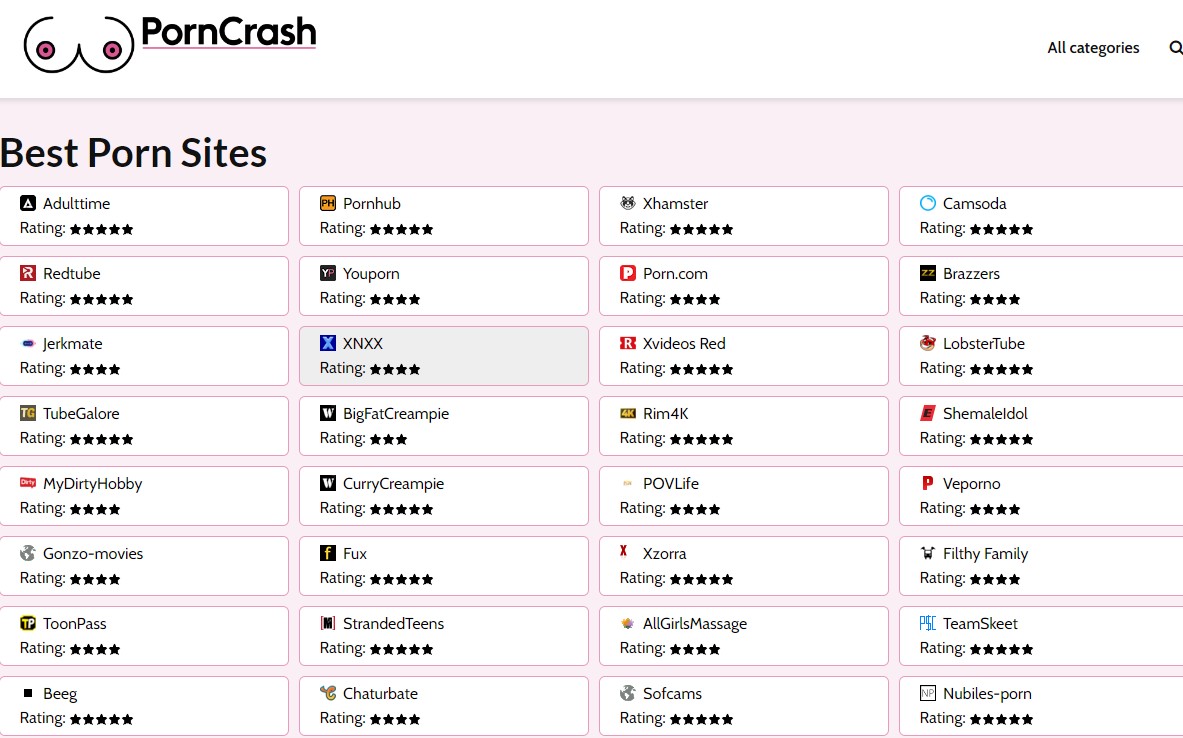Click the star rating under ToonPass
The width and height of the screenshot is (1183, 738).
coord(95,650)
